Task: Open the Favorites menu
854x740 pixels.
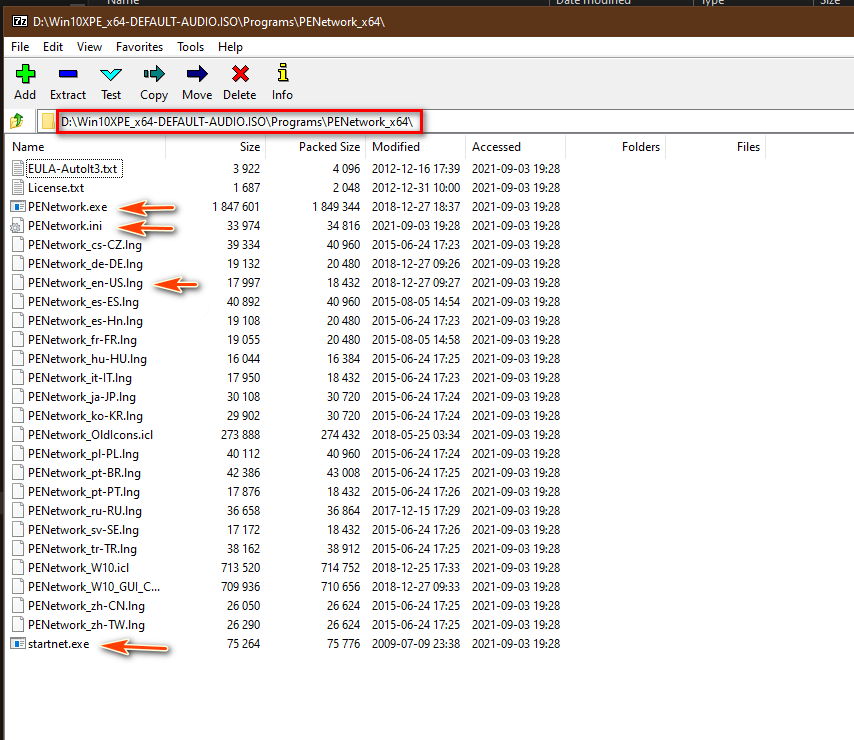Action: tap(139, 47)
